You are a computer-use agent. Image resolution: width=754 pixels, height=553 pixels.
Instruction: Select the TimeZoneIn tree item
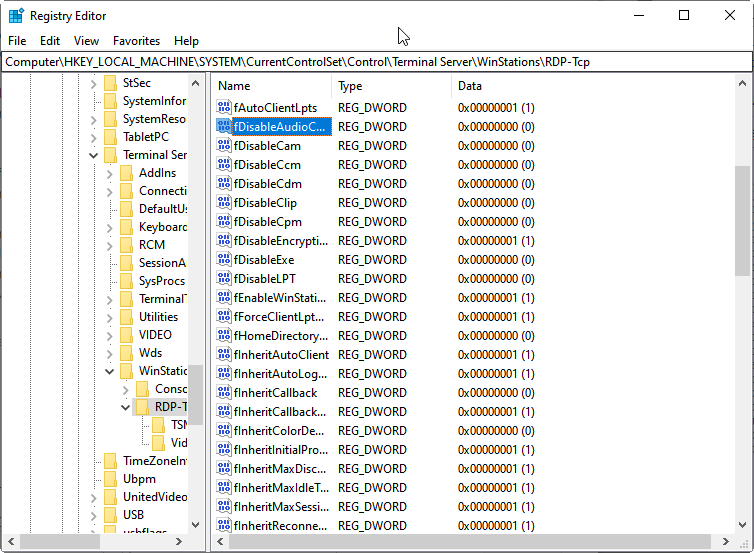[x=155, y=461]
